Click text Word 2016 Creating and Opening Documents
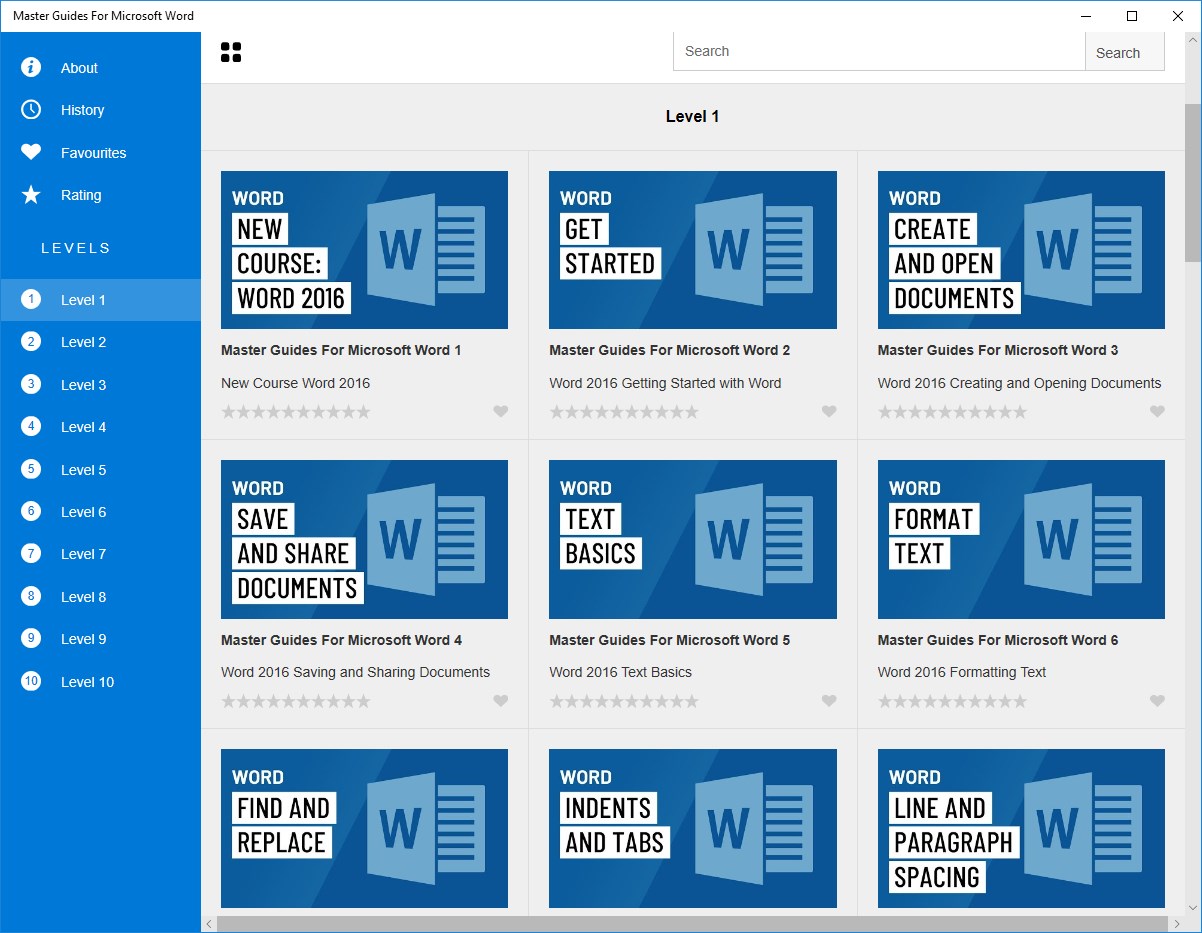Image resolution: width=1202 pixels, height=933 pixels. pyautogui.click(x=1019, y=383)
